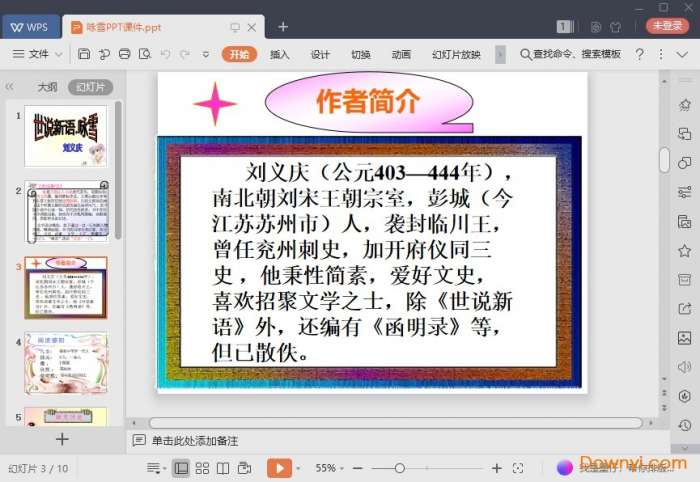Select slide 3 thumbnail 作者简介
This screenshot has width=700, height=482.
coord(66,287)
